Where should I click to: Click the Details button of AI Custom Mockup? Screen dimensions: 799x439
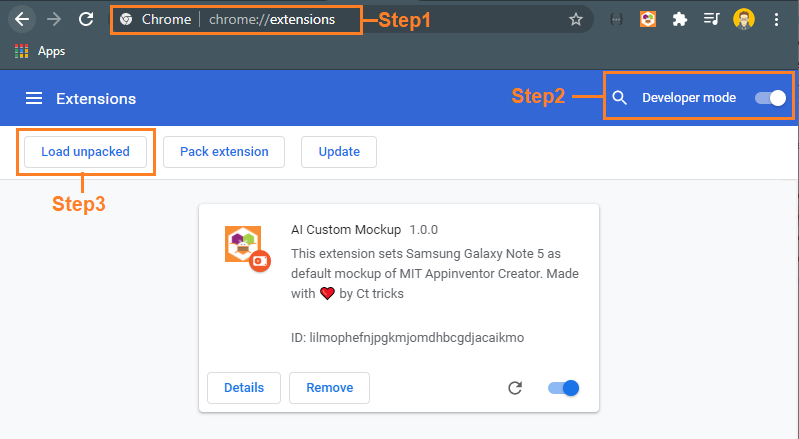point(244,388)
